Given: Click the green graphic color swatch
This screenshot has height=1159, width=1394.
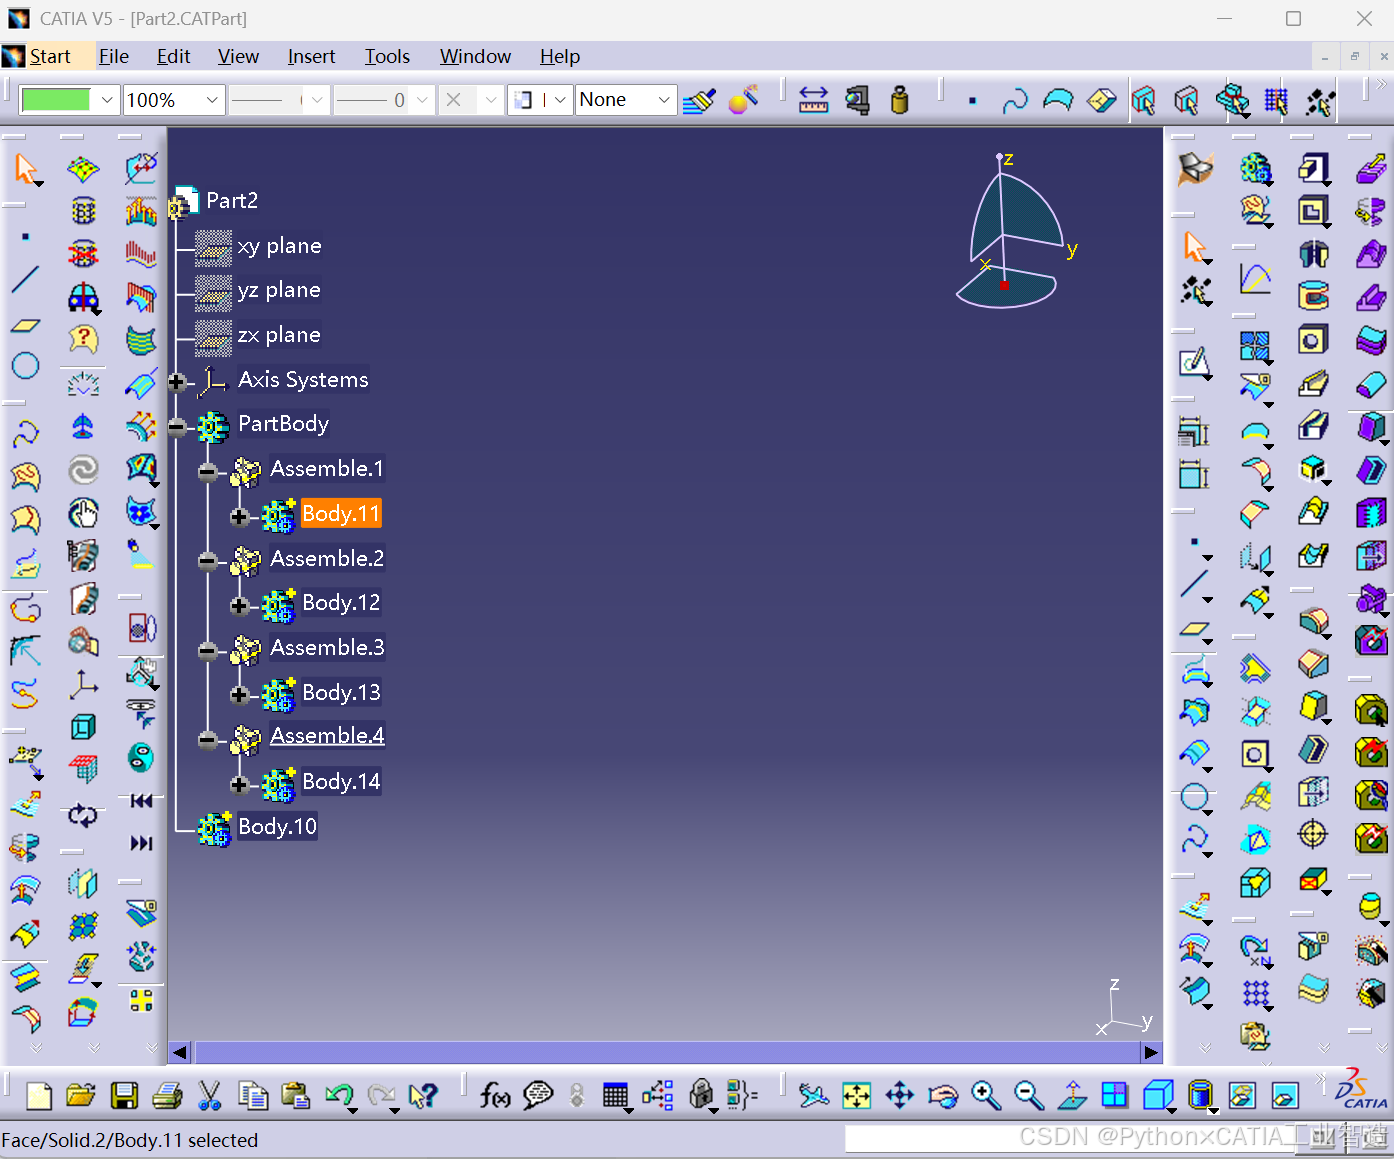Looking at the screenshot, I should pos(56,100).
